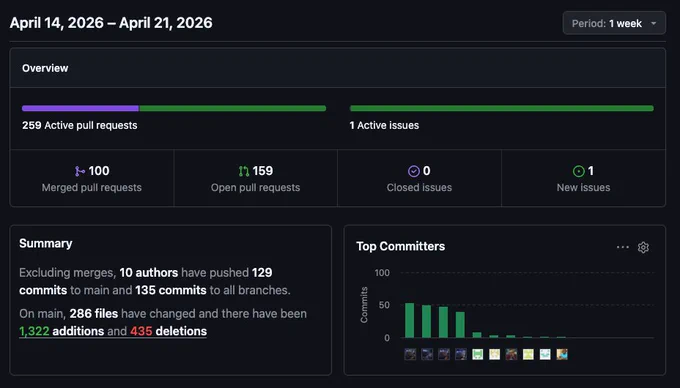Open the fourth top committer avatar
Image resolution: width=680 pixels, height=388 pixels.
pyautogui.click(x=461, y=354)
